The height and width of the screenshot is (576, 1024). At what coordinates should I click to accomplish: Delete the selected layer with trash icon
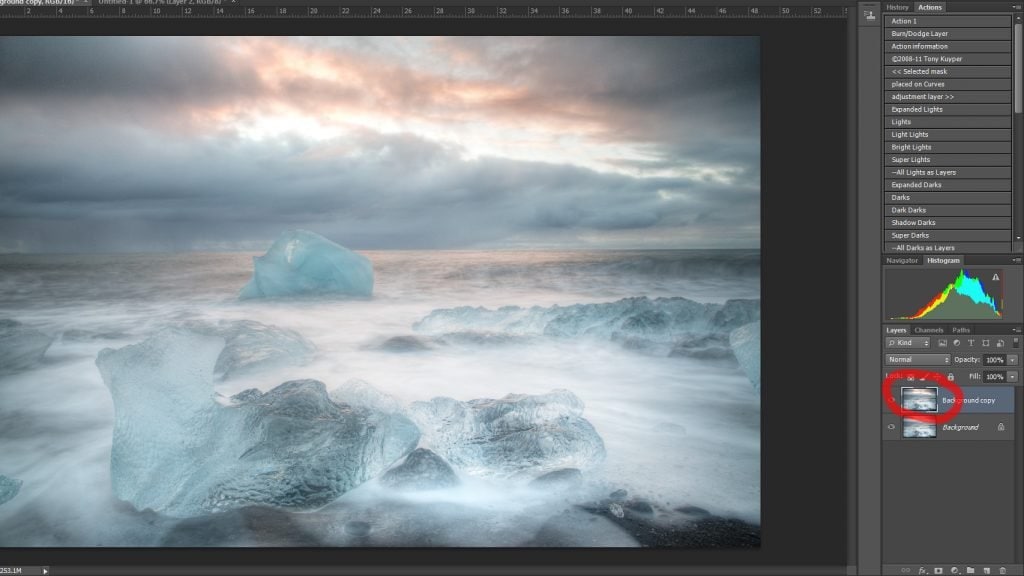(1002, 570)
